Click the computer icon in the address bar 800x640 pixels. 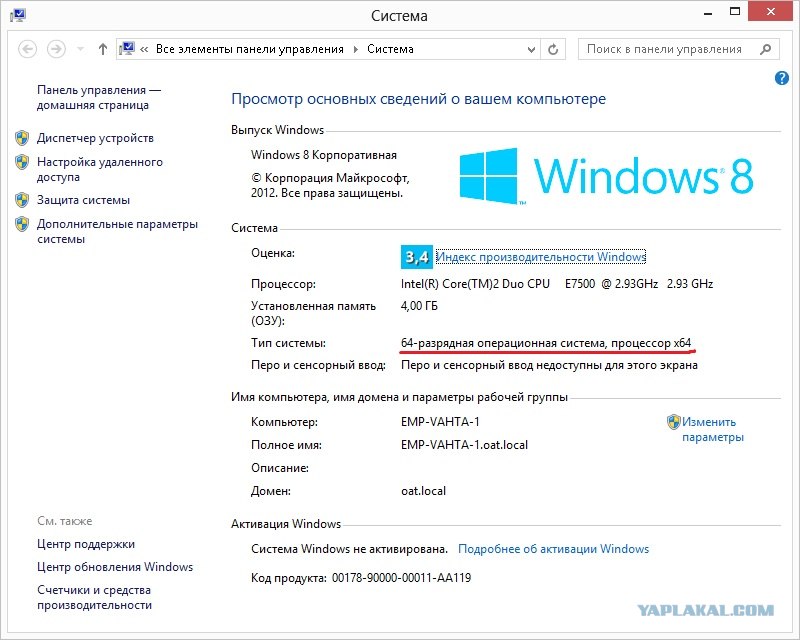pyautogui.click(x=127, y=48)
